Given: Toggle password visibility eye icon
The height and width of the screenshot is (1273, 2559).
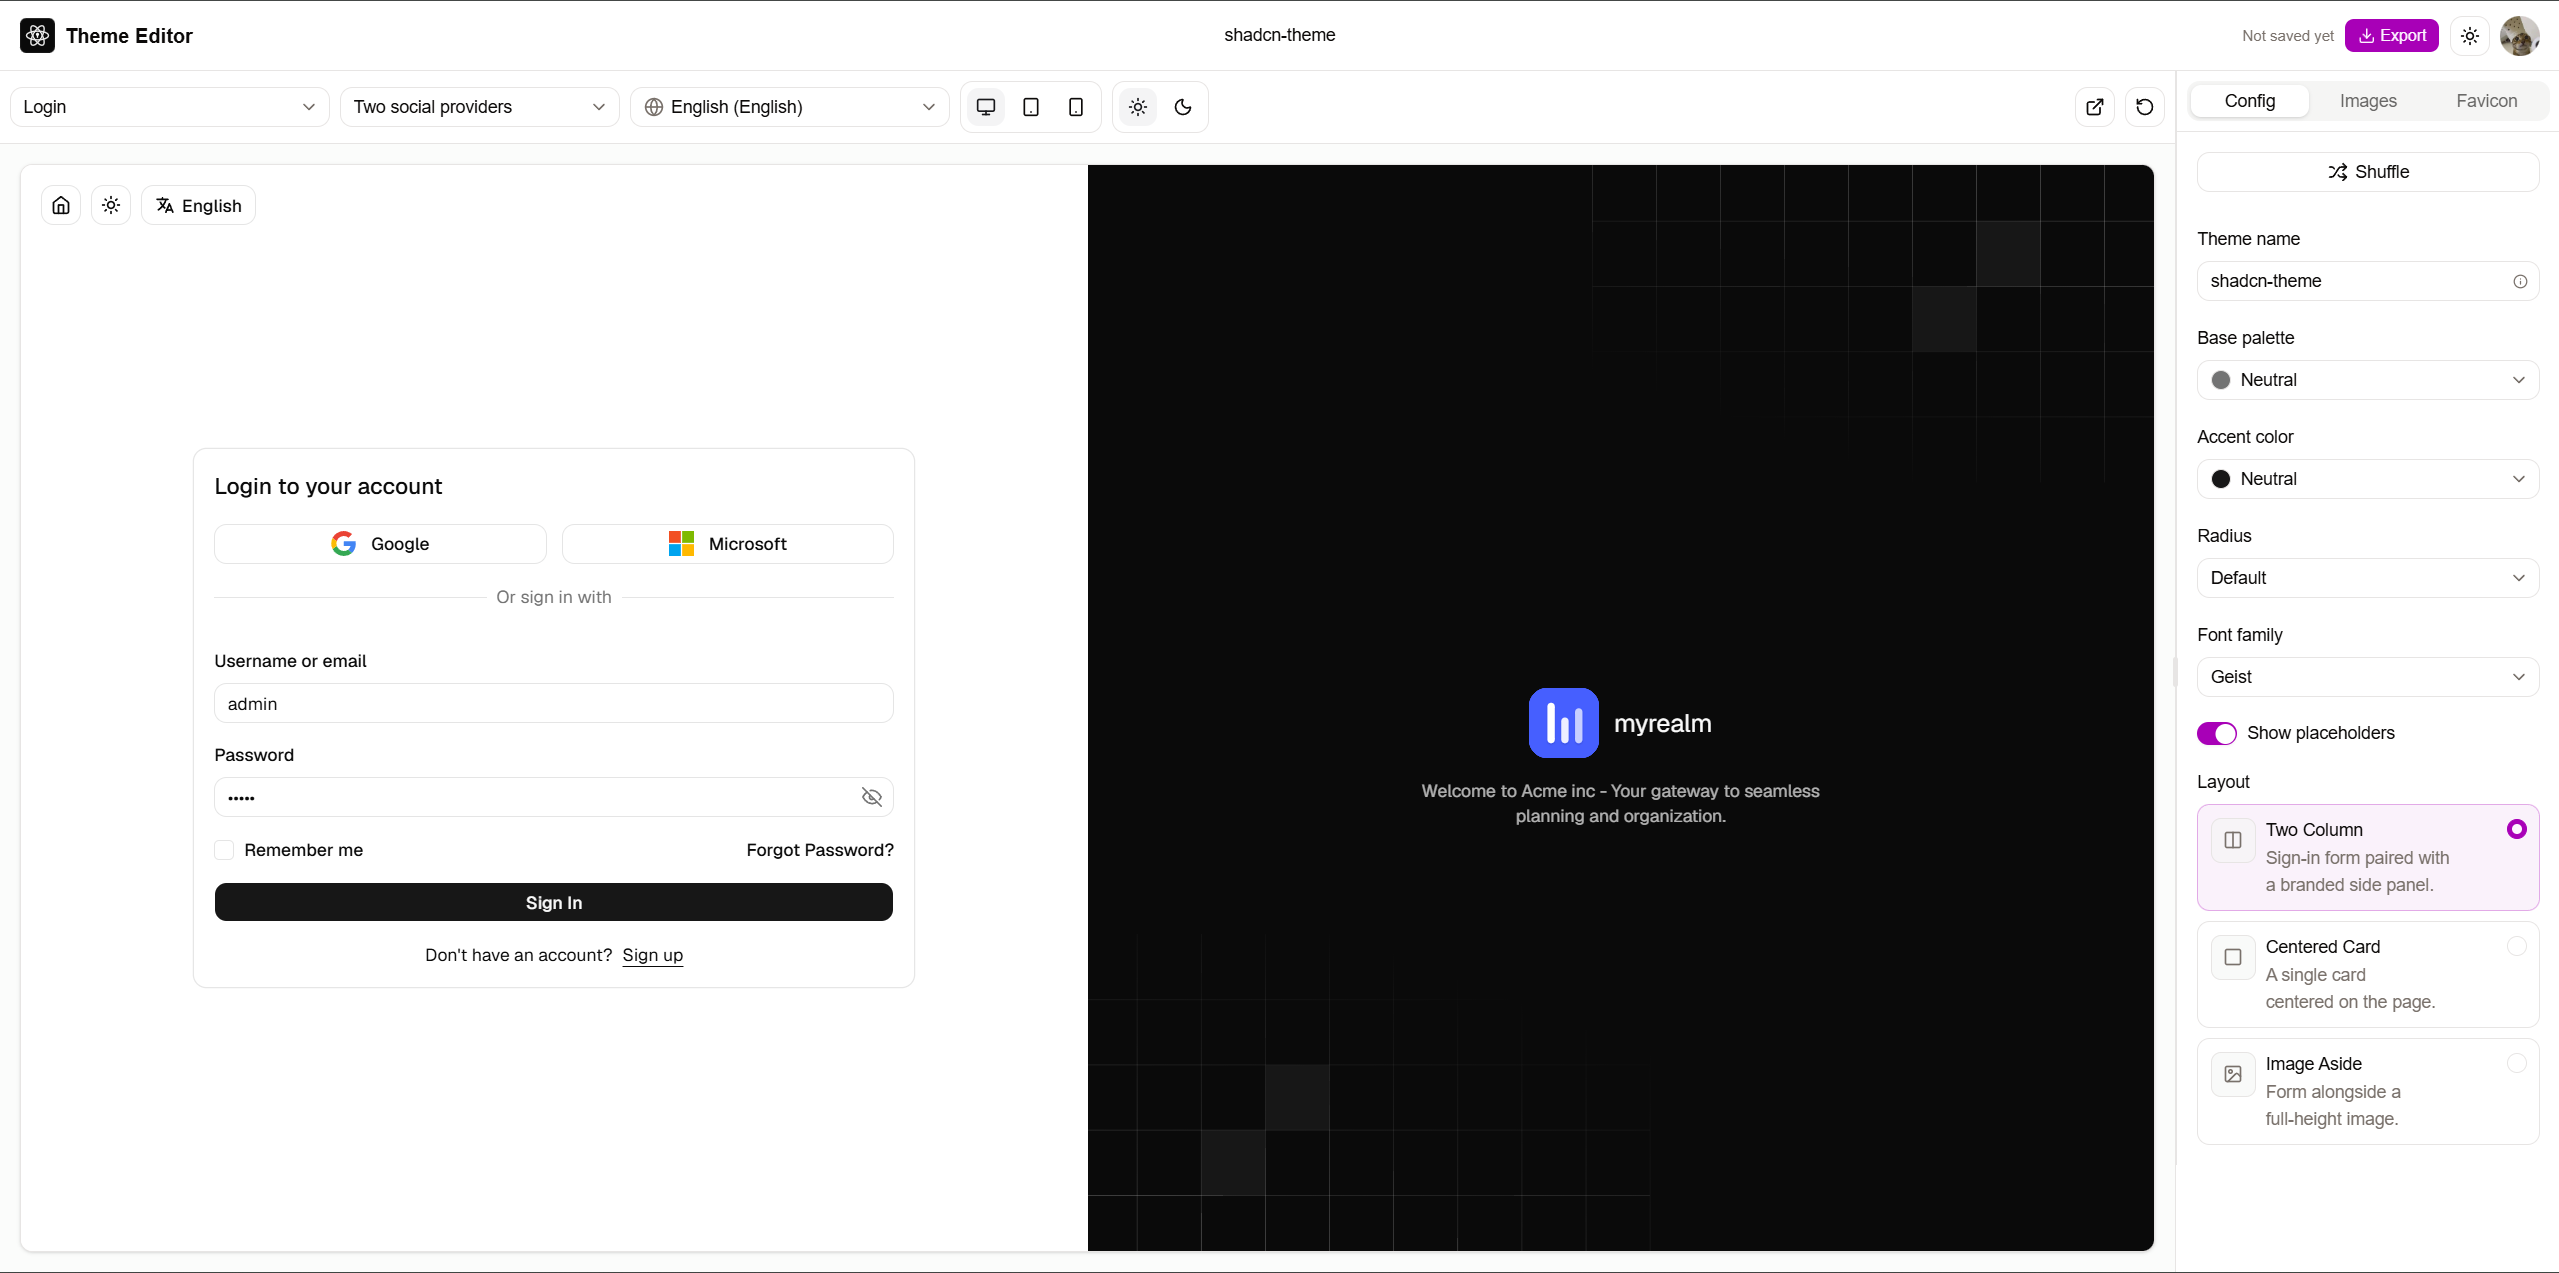Looking at the screenshot, I should click(872, 797).
